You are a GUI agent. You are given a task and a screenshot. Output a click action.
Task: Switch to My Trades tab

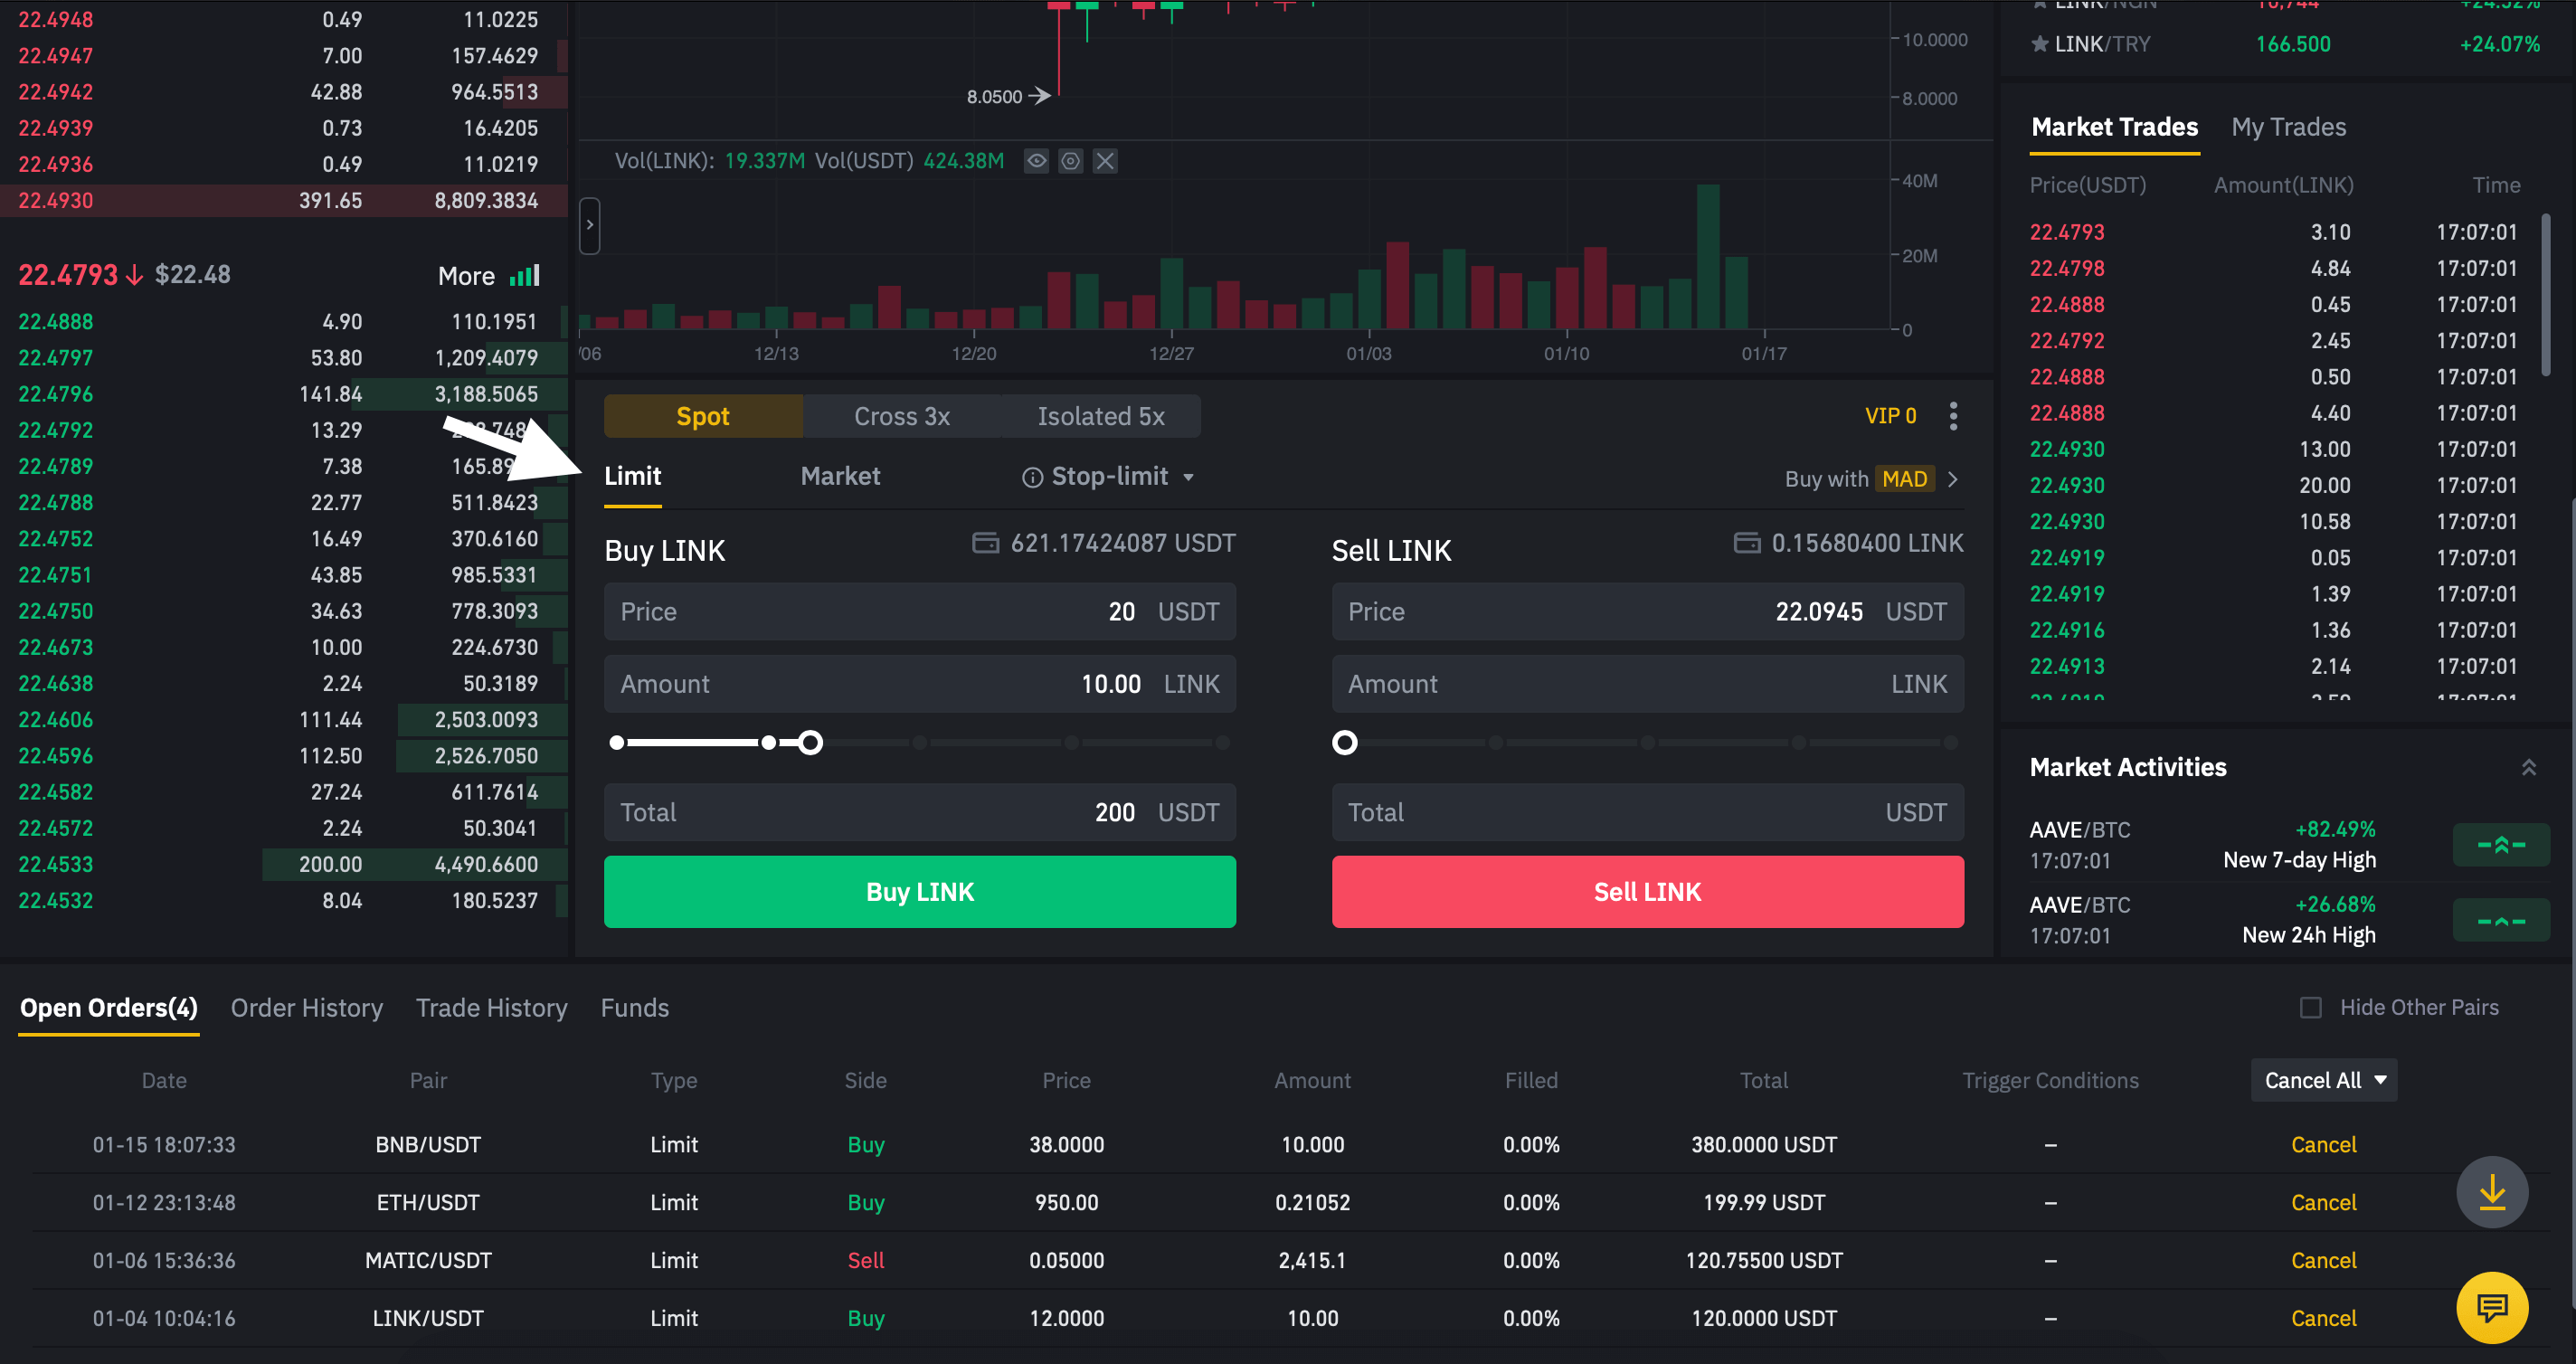coord(2288,127)
